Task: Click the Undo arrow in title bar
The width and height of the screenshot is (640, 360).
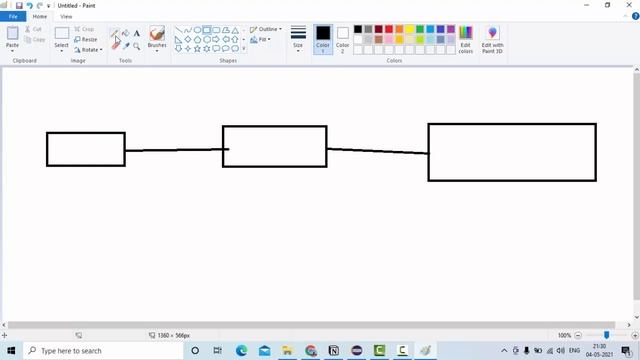Action: coord(29,6)
